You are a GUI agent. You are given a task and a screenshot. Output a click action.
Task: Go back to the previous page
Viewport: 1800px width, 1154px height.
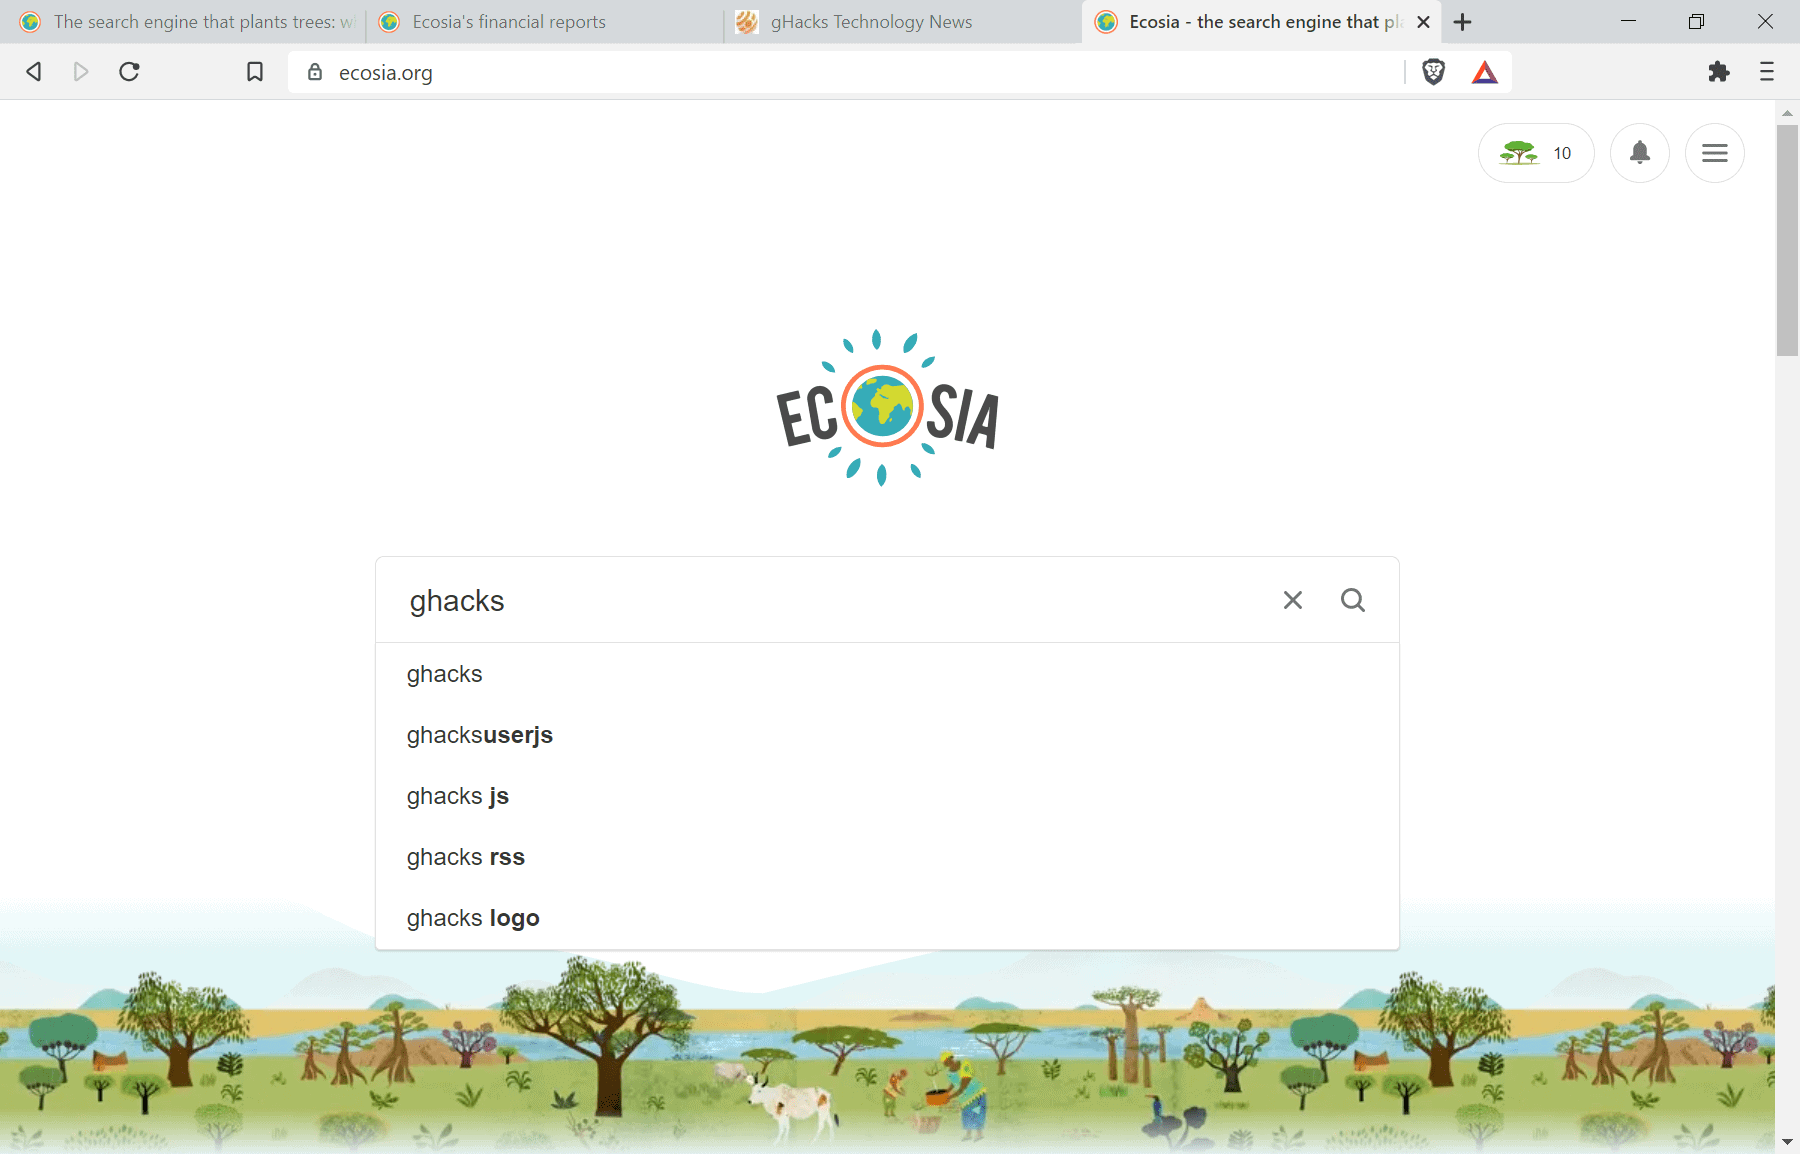click(34, 72)
